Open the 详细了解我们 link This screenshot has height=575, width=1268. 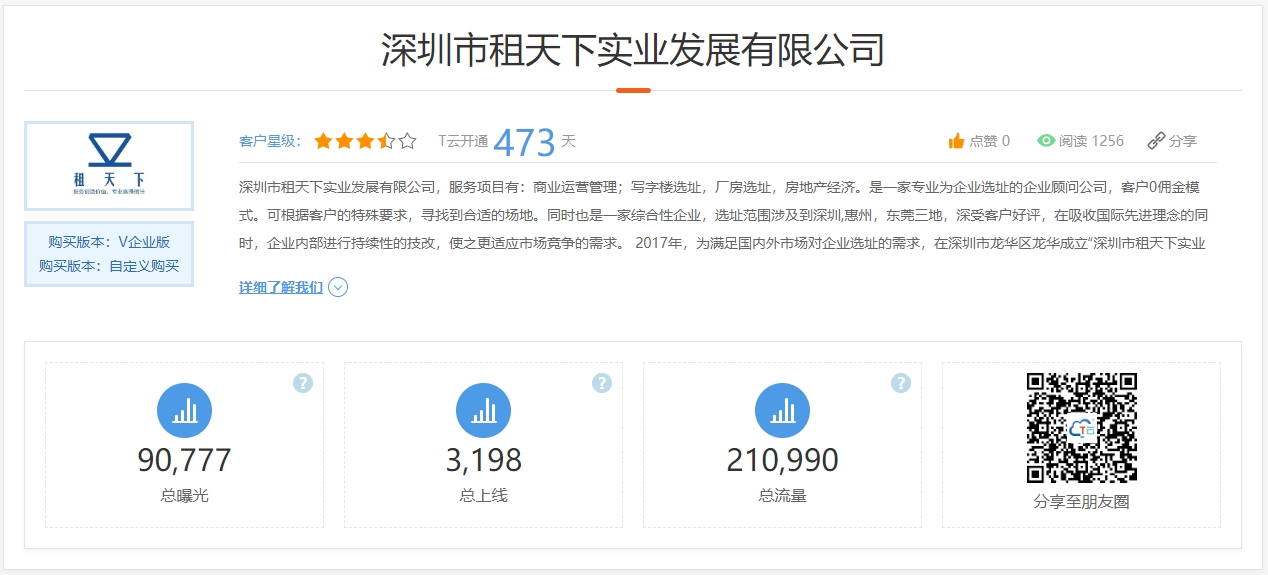pyautogui.click(x=281, y=288)
